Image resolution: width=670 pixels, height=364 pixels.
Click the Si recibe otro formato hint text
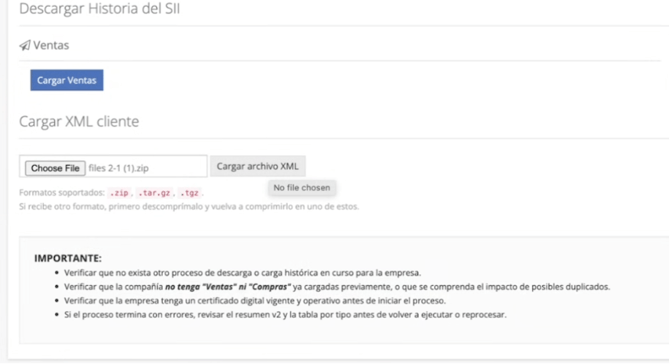(x=189, y=206)
